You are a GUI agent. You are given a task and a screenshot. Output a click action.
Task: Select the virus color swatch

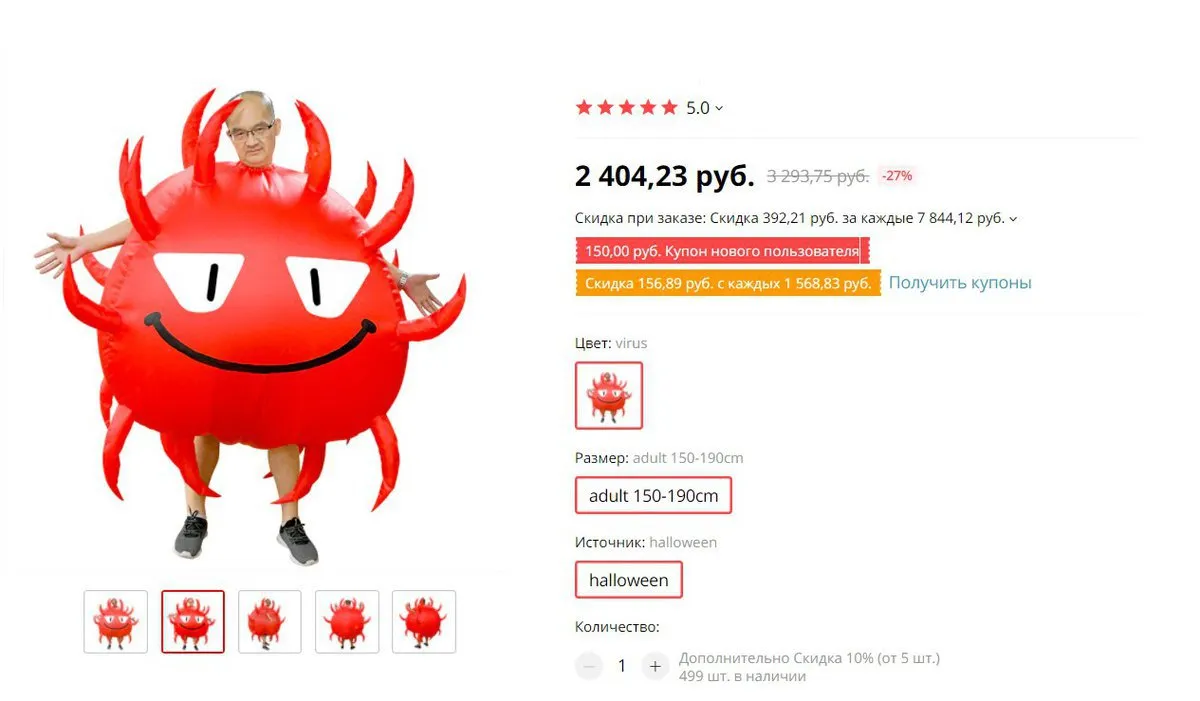[609, 395]
